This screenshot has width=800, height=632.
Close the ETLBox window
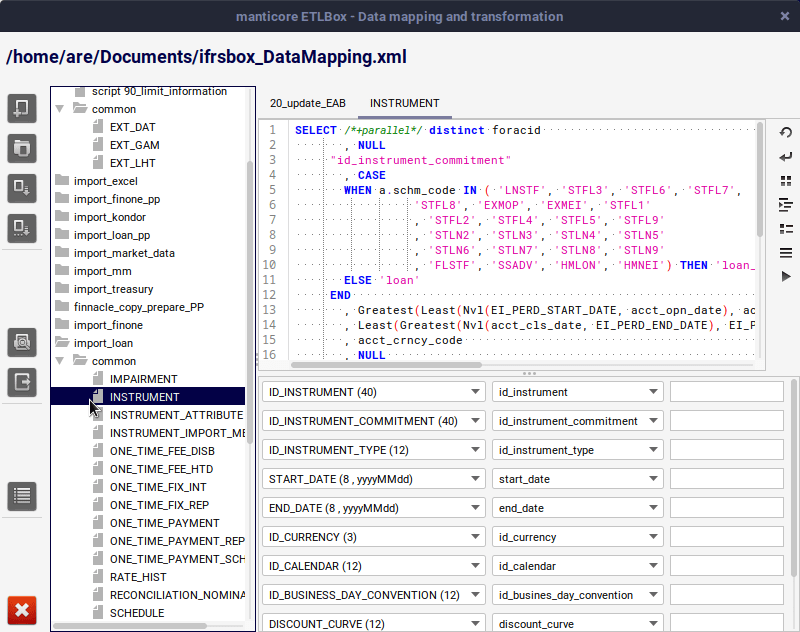coord(785,16)
